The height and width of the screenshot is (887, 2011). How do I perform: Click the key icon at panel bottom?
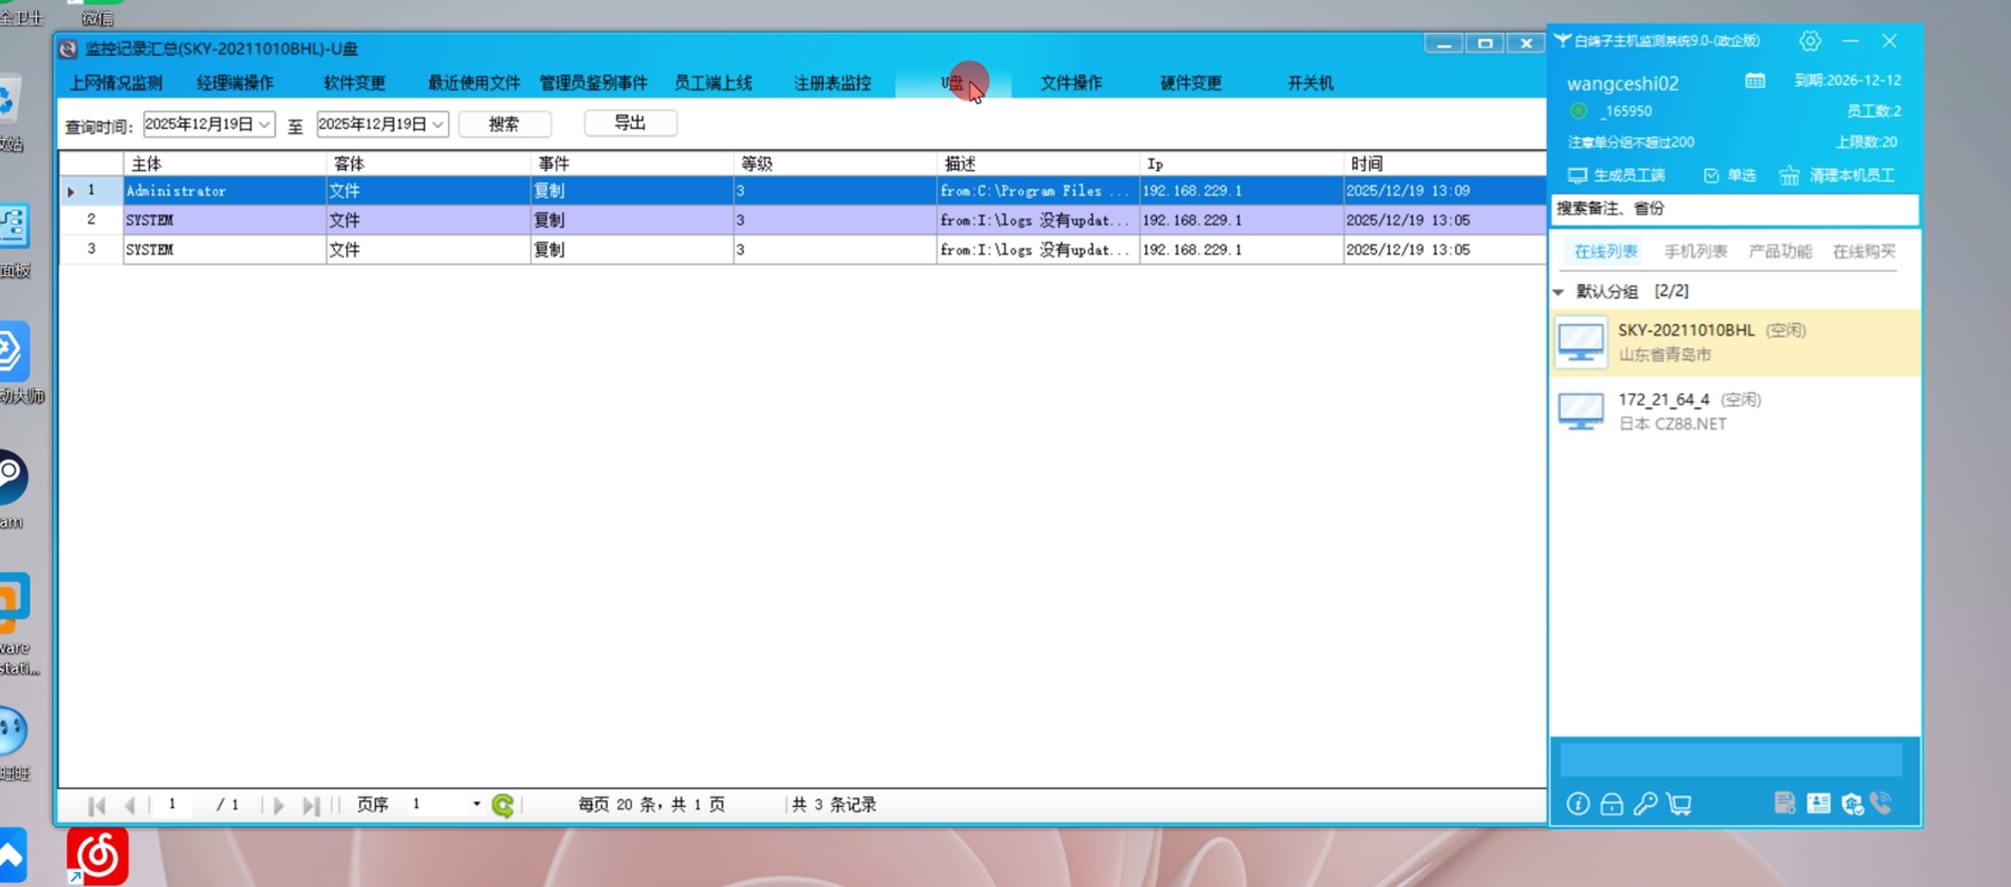pos(1645,804)
